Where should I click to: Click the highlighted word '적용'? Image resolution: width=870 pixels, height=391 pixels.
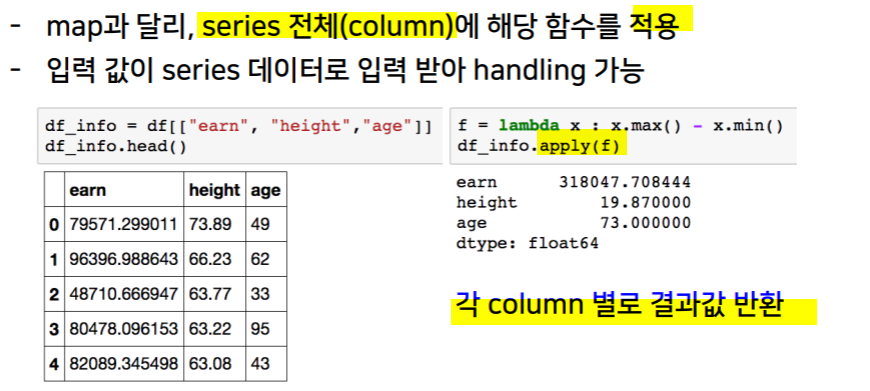click(654, 26)
